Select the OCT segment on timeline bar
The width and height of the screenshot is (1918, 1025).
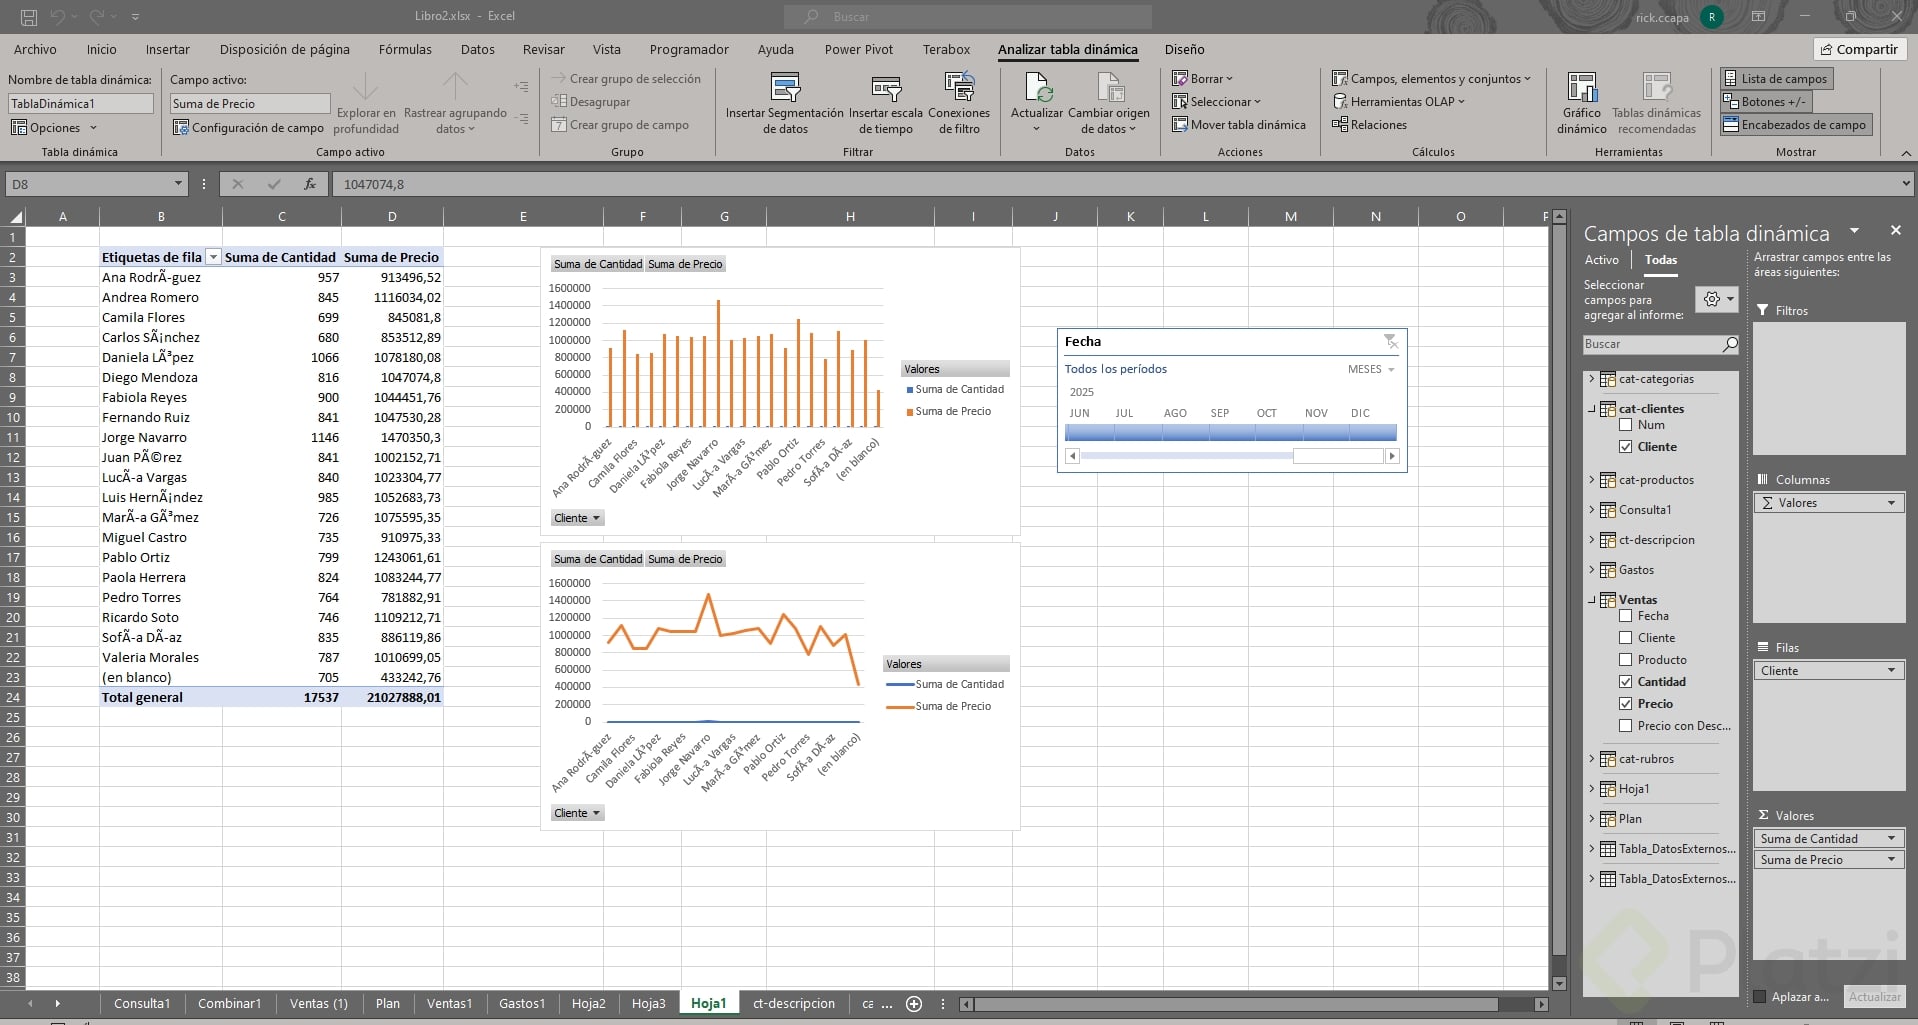[1279, 432]
